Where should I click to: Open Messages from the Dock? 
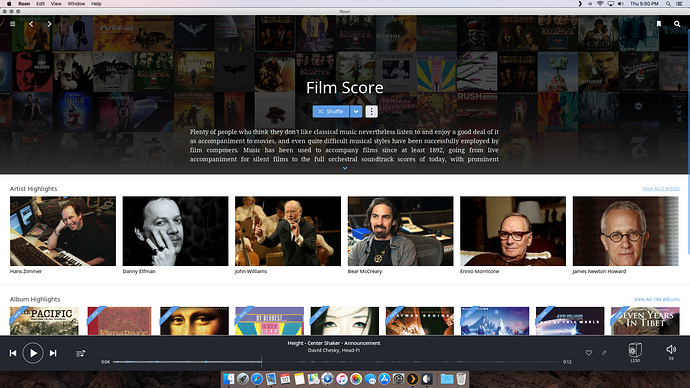[x=370, y=379]
